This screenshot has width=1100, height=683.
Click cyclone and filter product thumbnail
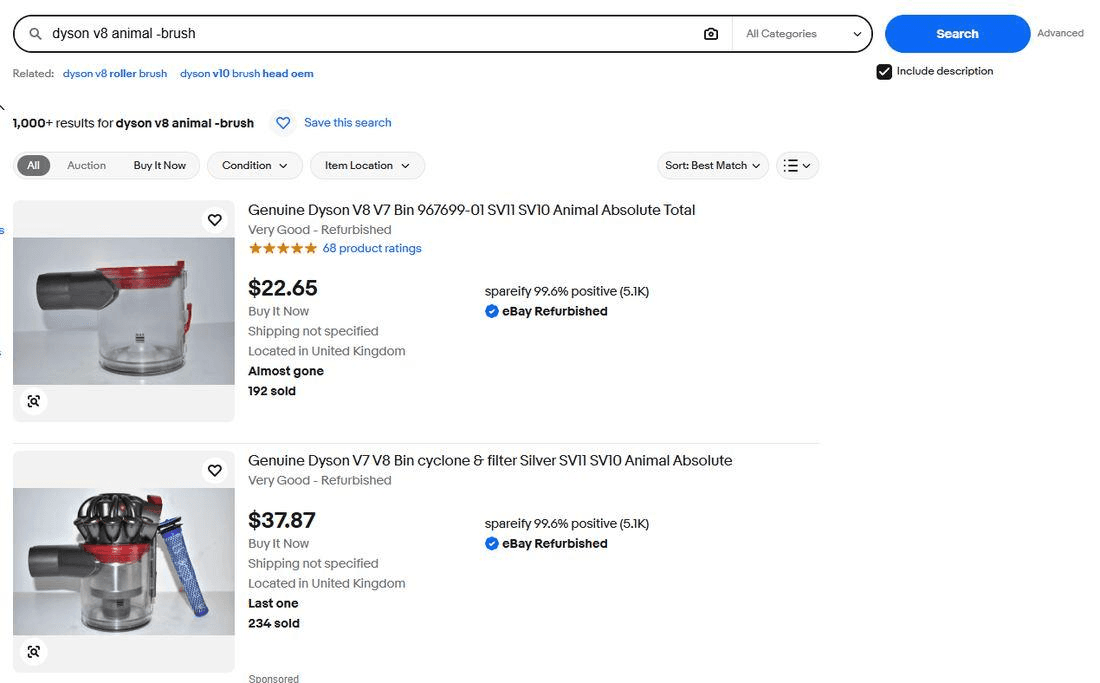(123, 562)
